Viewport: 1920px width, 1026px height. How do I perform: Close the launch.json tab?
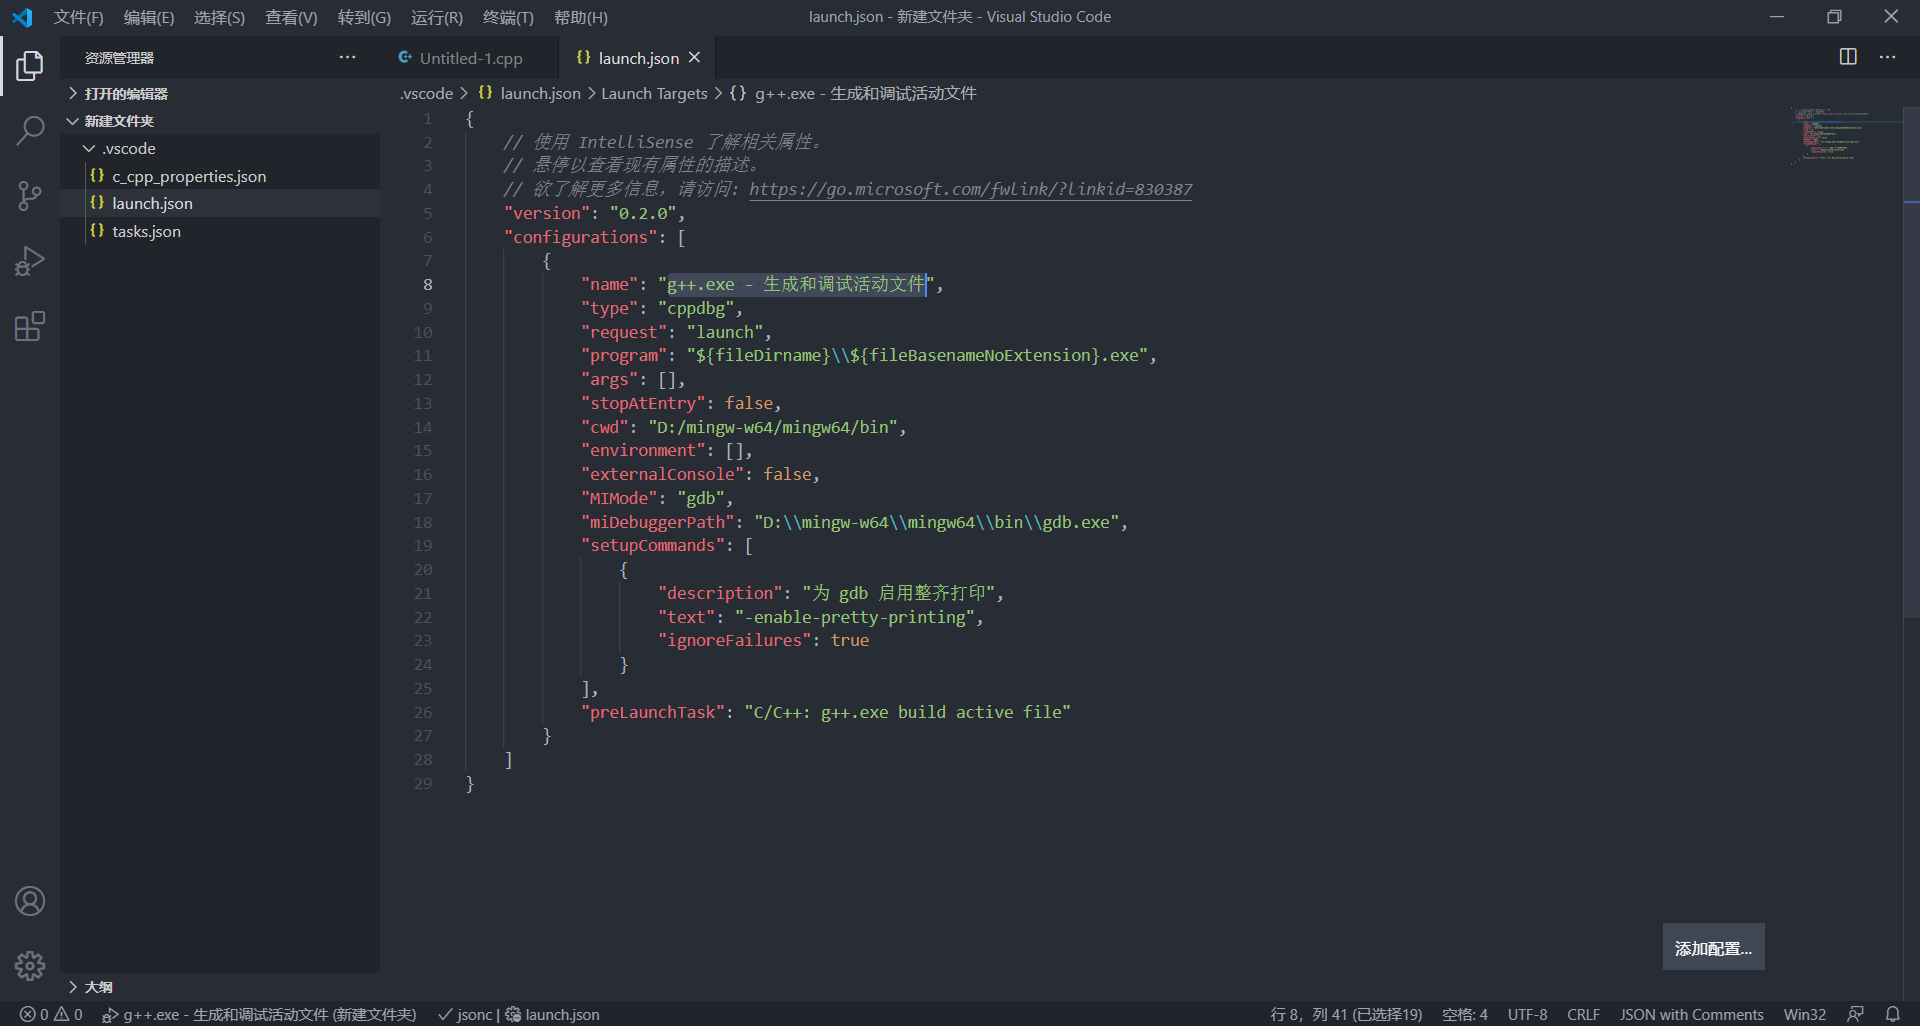[x=695, y=58]
